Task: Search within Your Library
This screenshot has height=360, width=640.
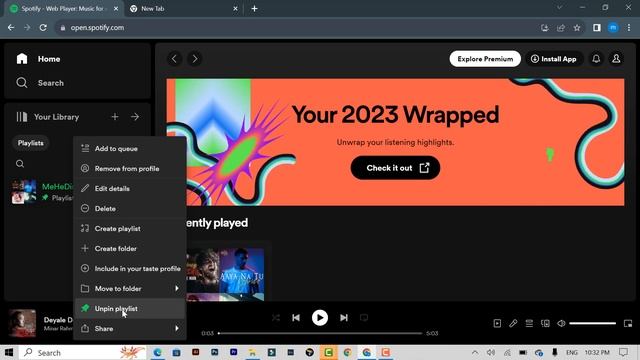Action: (20, 164)
